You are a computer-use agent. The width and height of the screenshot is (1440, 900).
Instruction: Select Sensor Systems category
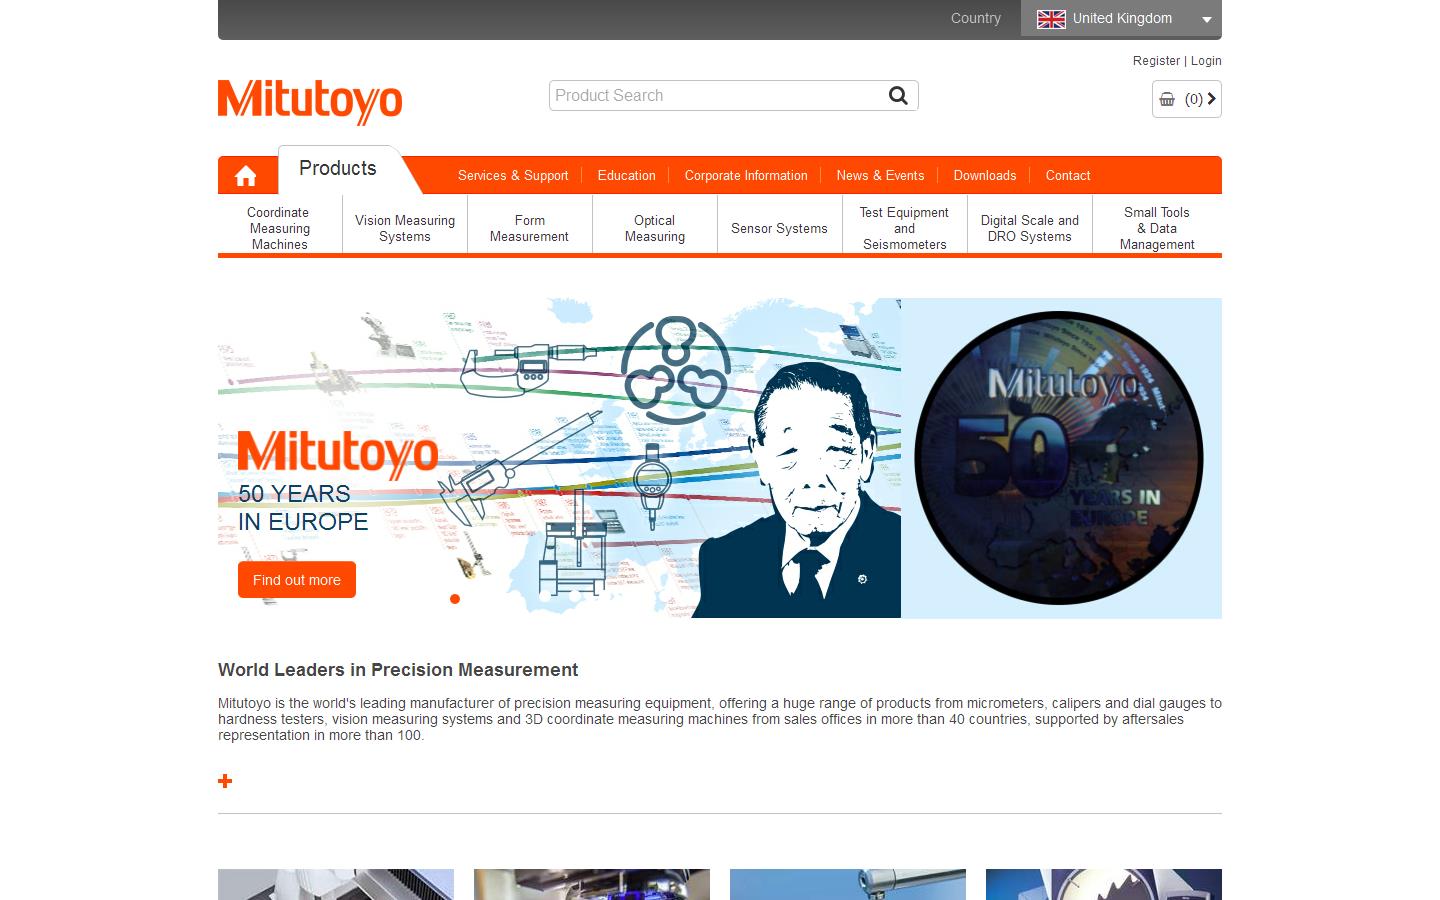[780, 228]
